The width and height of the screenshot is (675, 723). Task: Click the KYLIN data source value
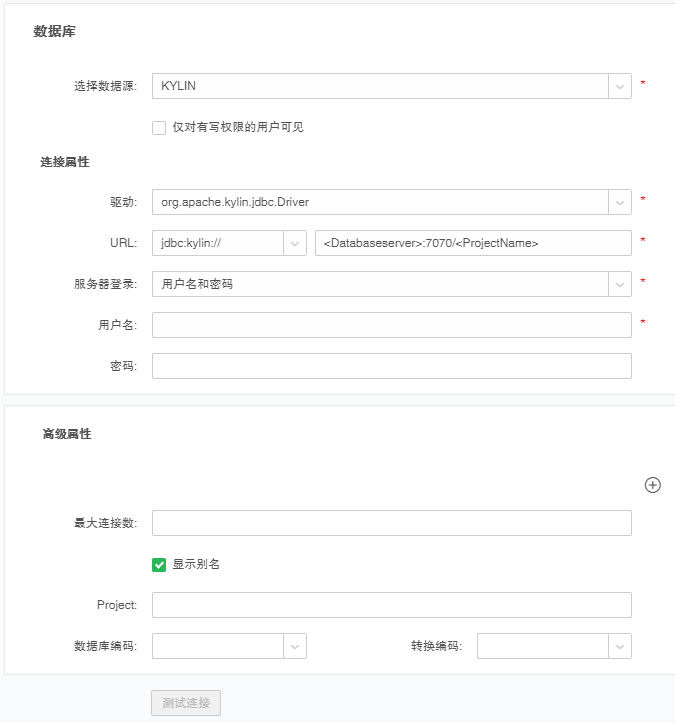380,86
